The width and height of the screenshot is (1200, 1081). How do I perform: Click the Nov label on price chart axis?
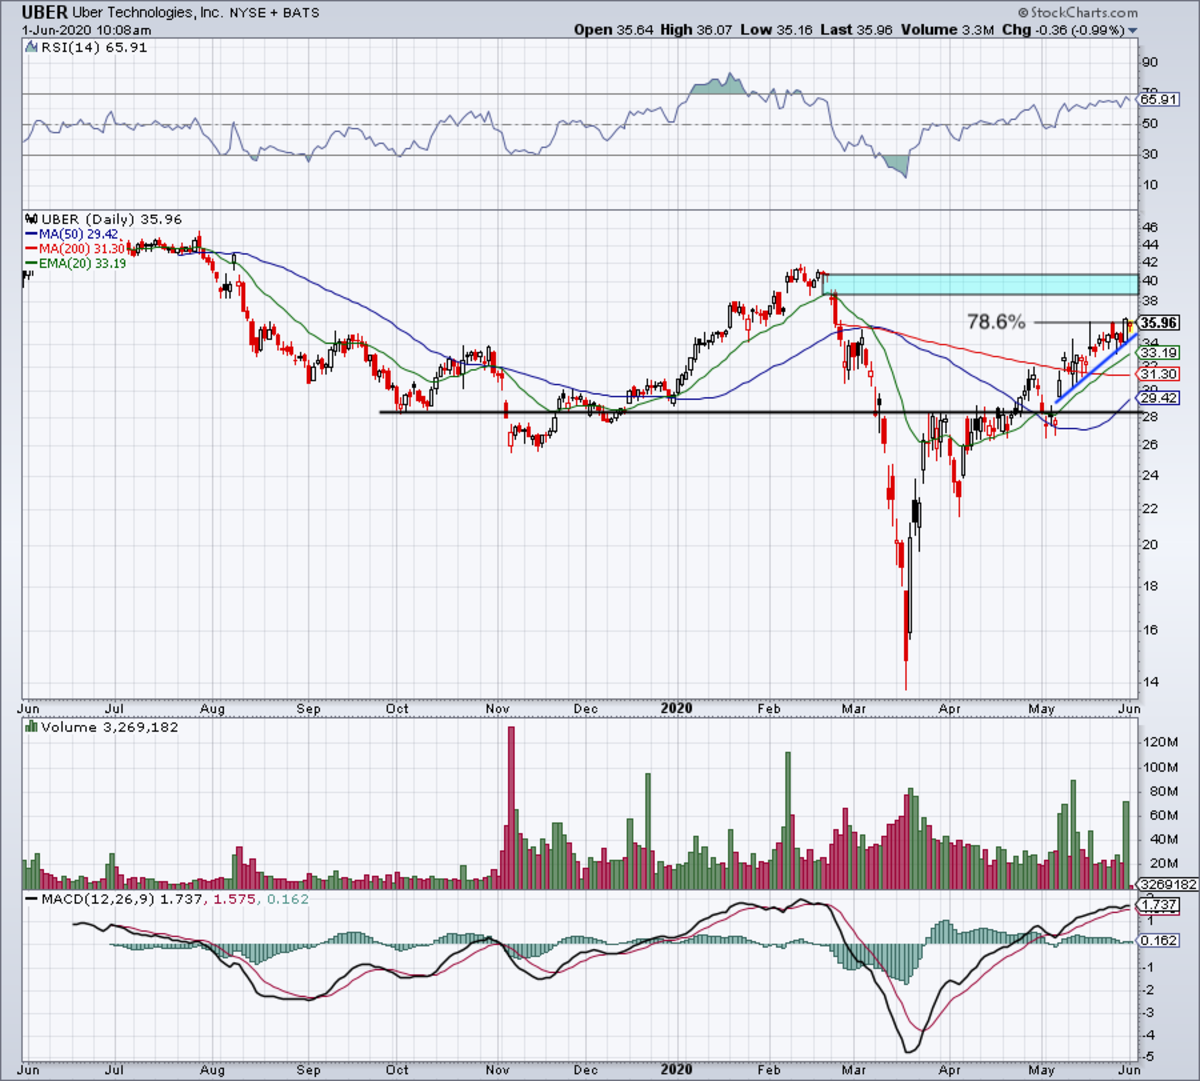497,708
